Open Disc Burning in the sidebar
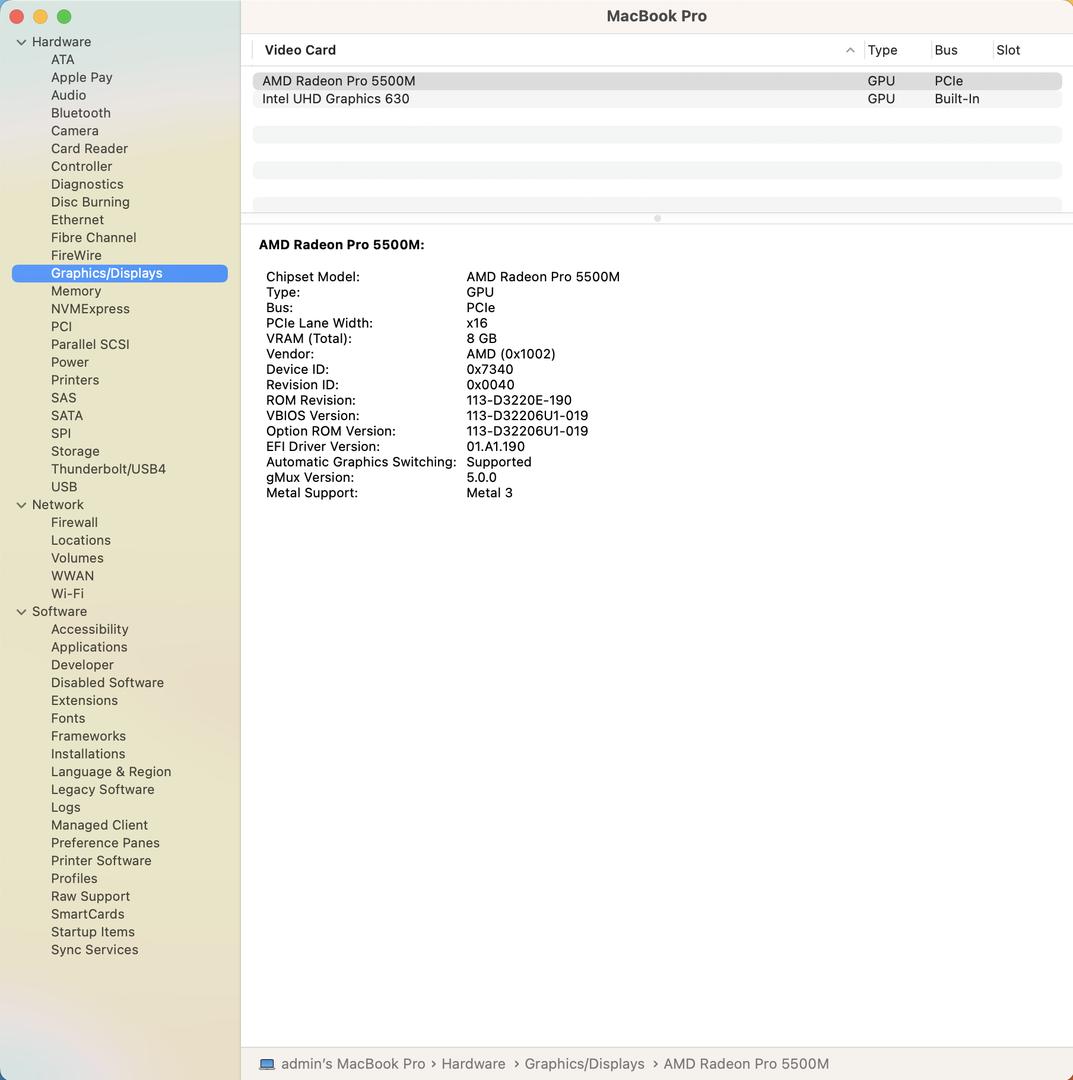The height and width of the screenshot is (1080, 1073). click(x=90, y=202)
